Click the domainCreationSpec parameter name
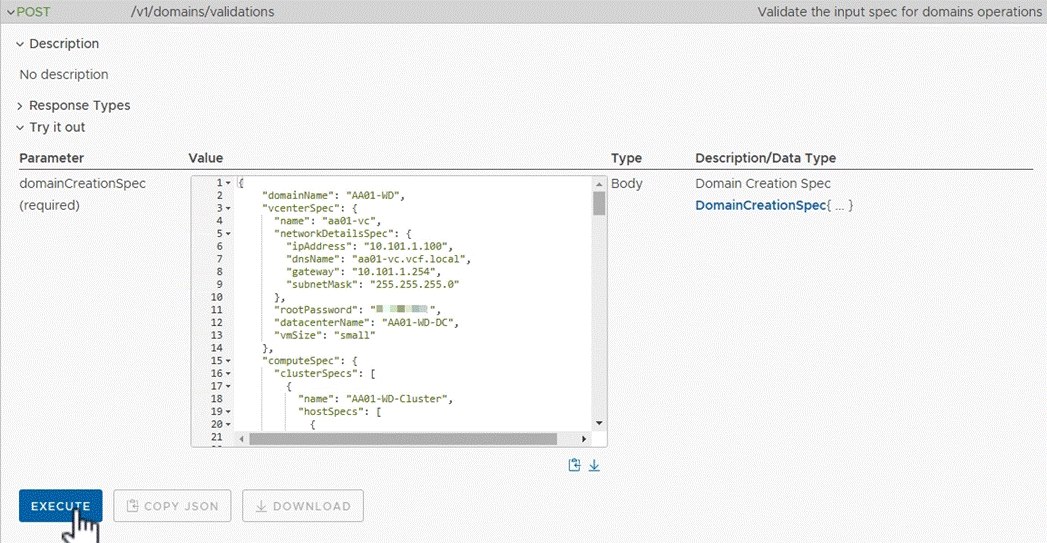Viewport: 1047px width, 543px height. pos(82,184)
